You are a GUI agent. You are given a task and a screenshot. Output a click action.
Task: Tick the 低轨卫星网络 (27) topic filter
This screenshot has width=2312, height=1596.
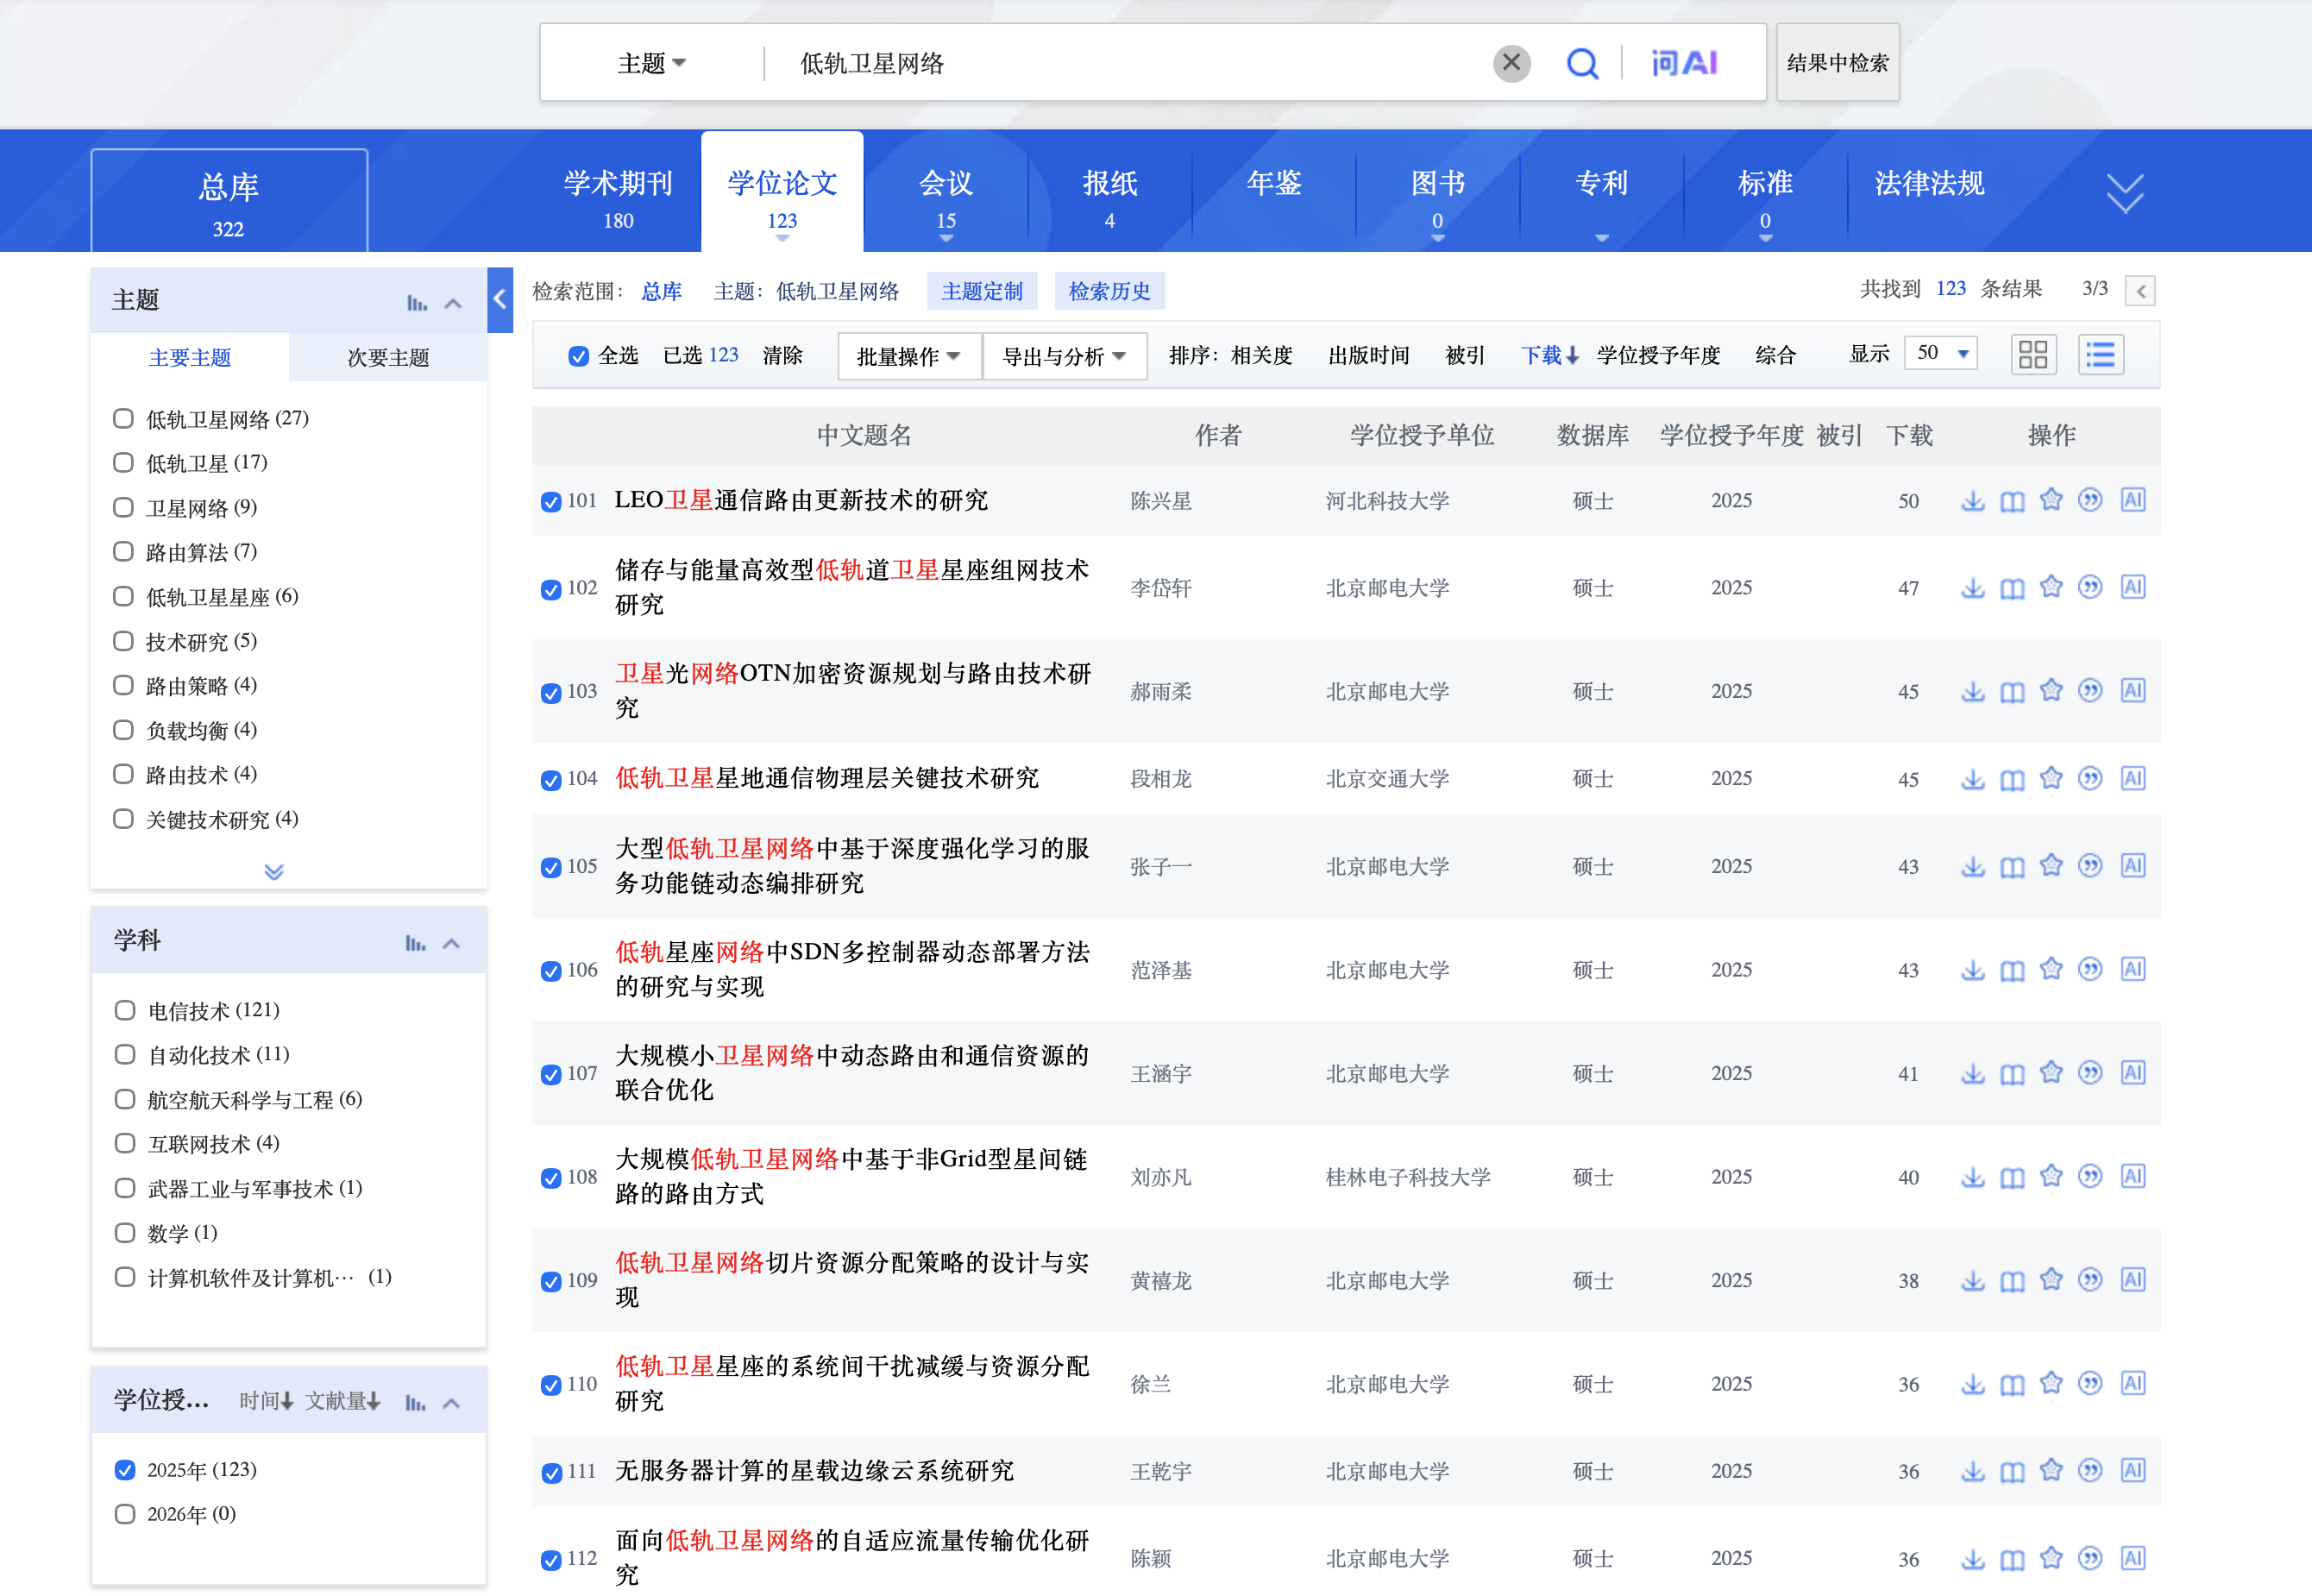click(x=123, y=418)
